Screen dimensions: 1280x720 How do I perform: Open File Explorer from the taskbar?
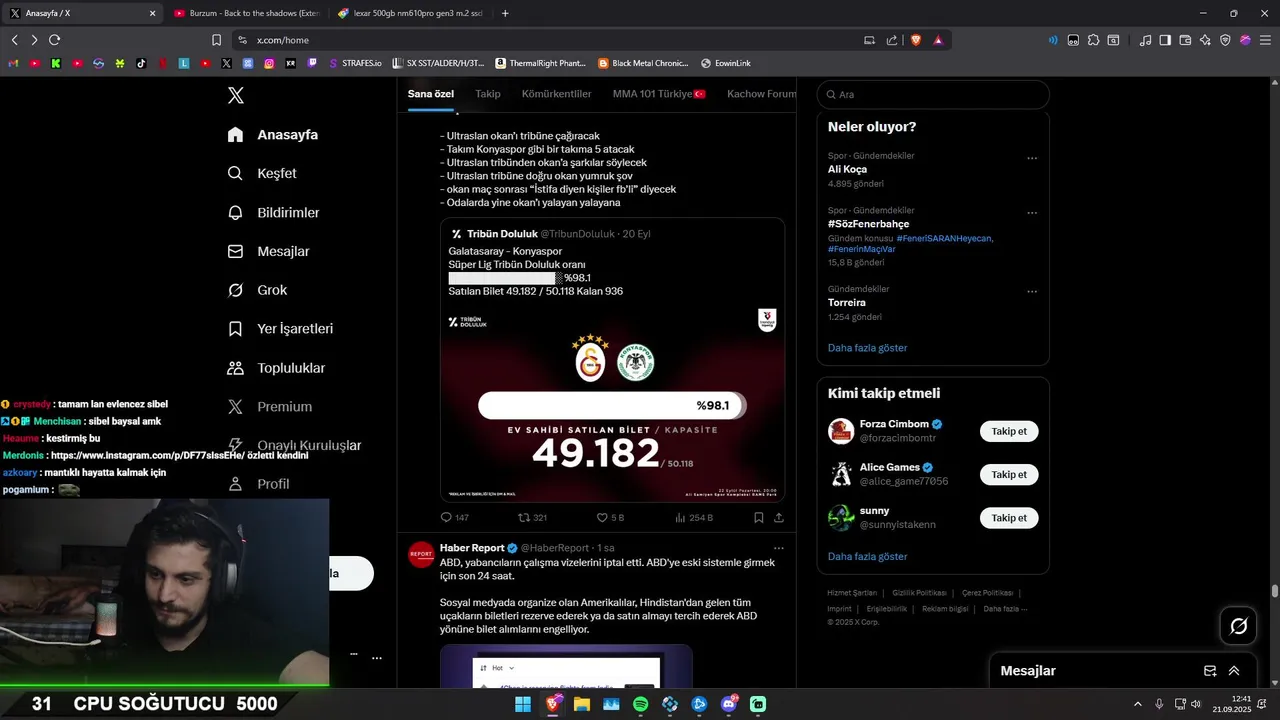coord(582,704)
